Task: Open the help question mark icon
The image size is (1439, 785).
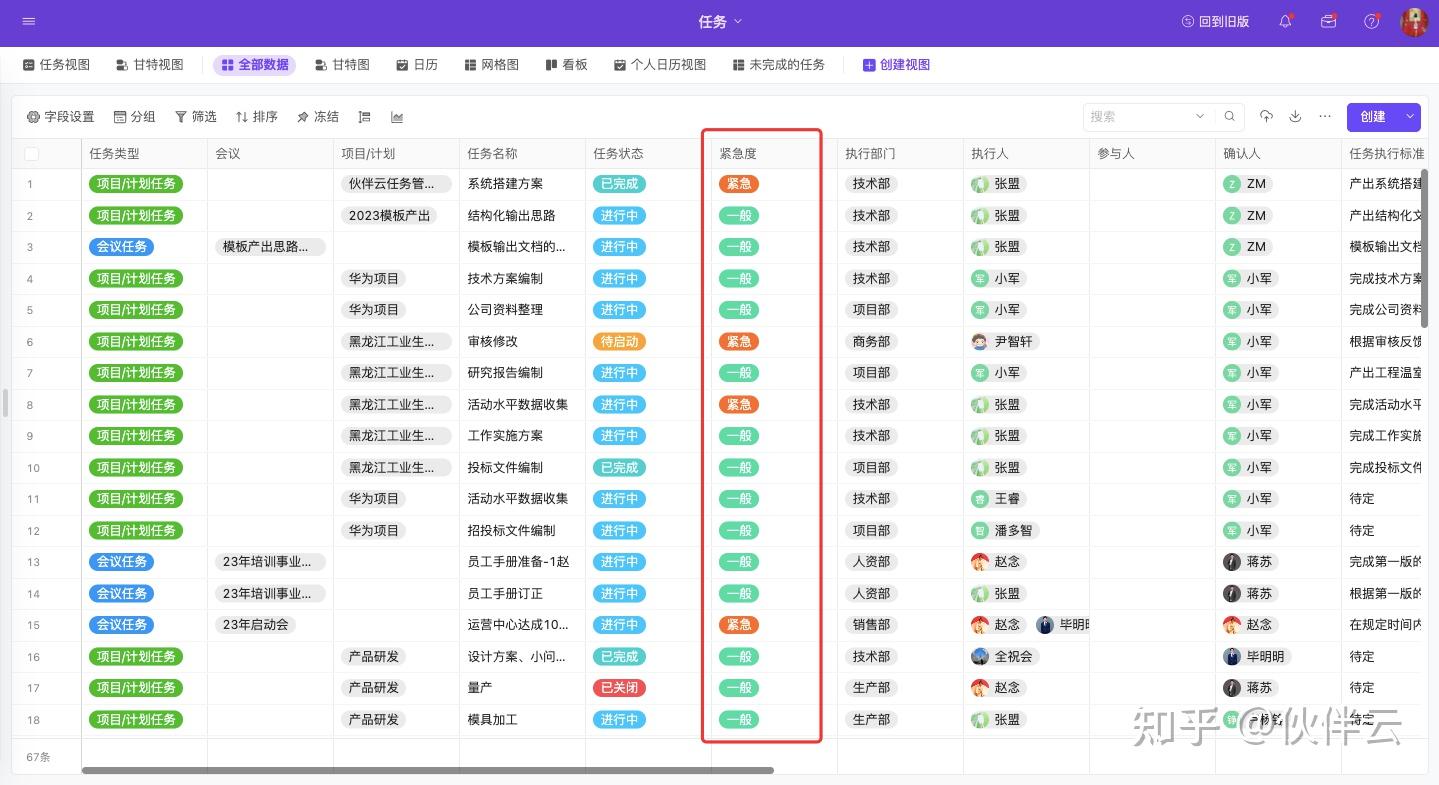Action: pos(1372,22)
